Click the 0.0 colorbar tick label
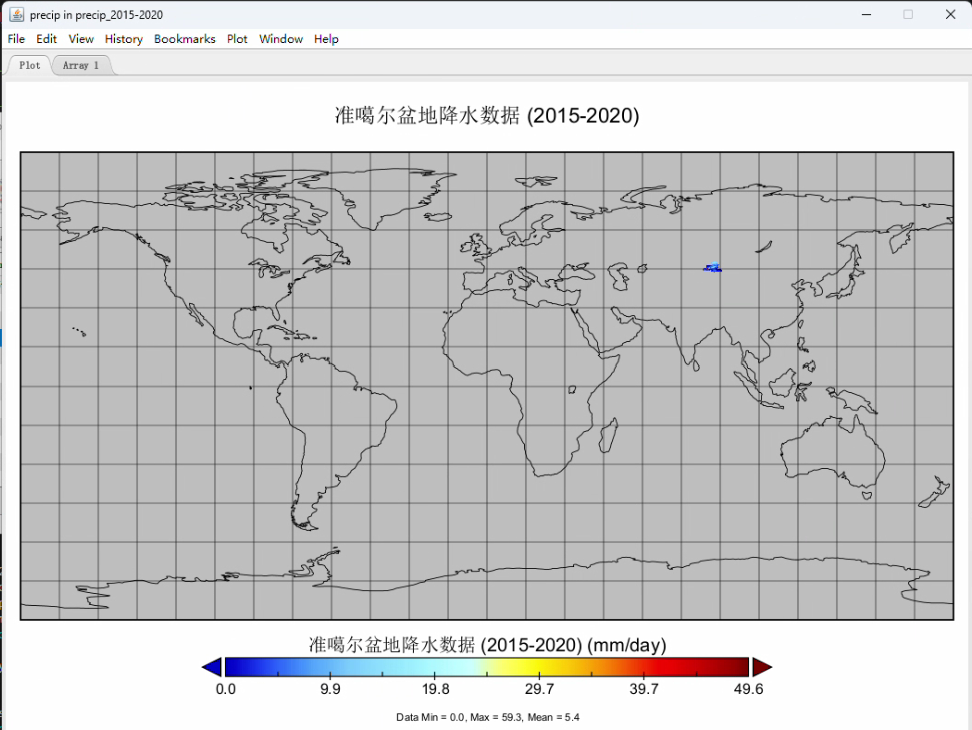This screenshot has height=730, width=972. [226, 689]
